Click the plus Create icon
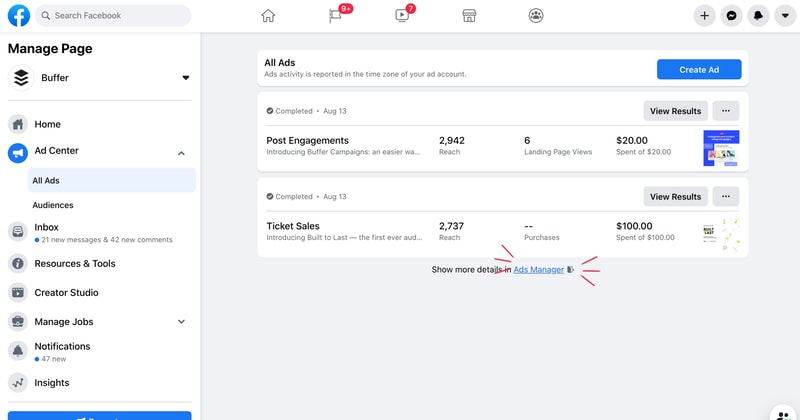The image size is (800, 420). 705,16
